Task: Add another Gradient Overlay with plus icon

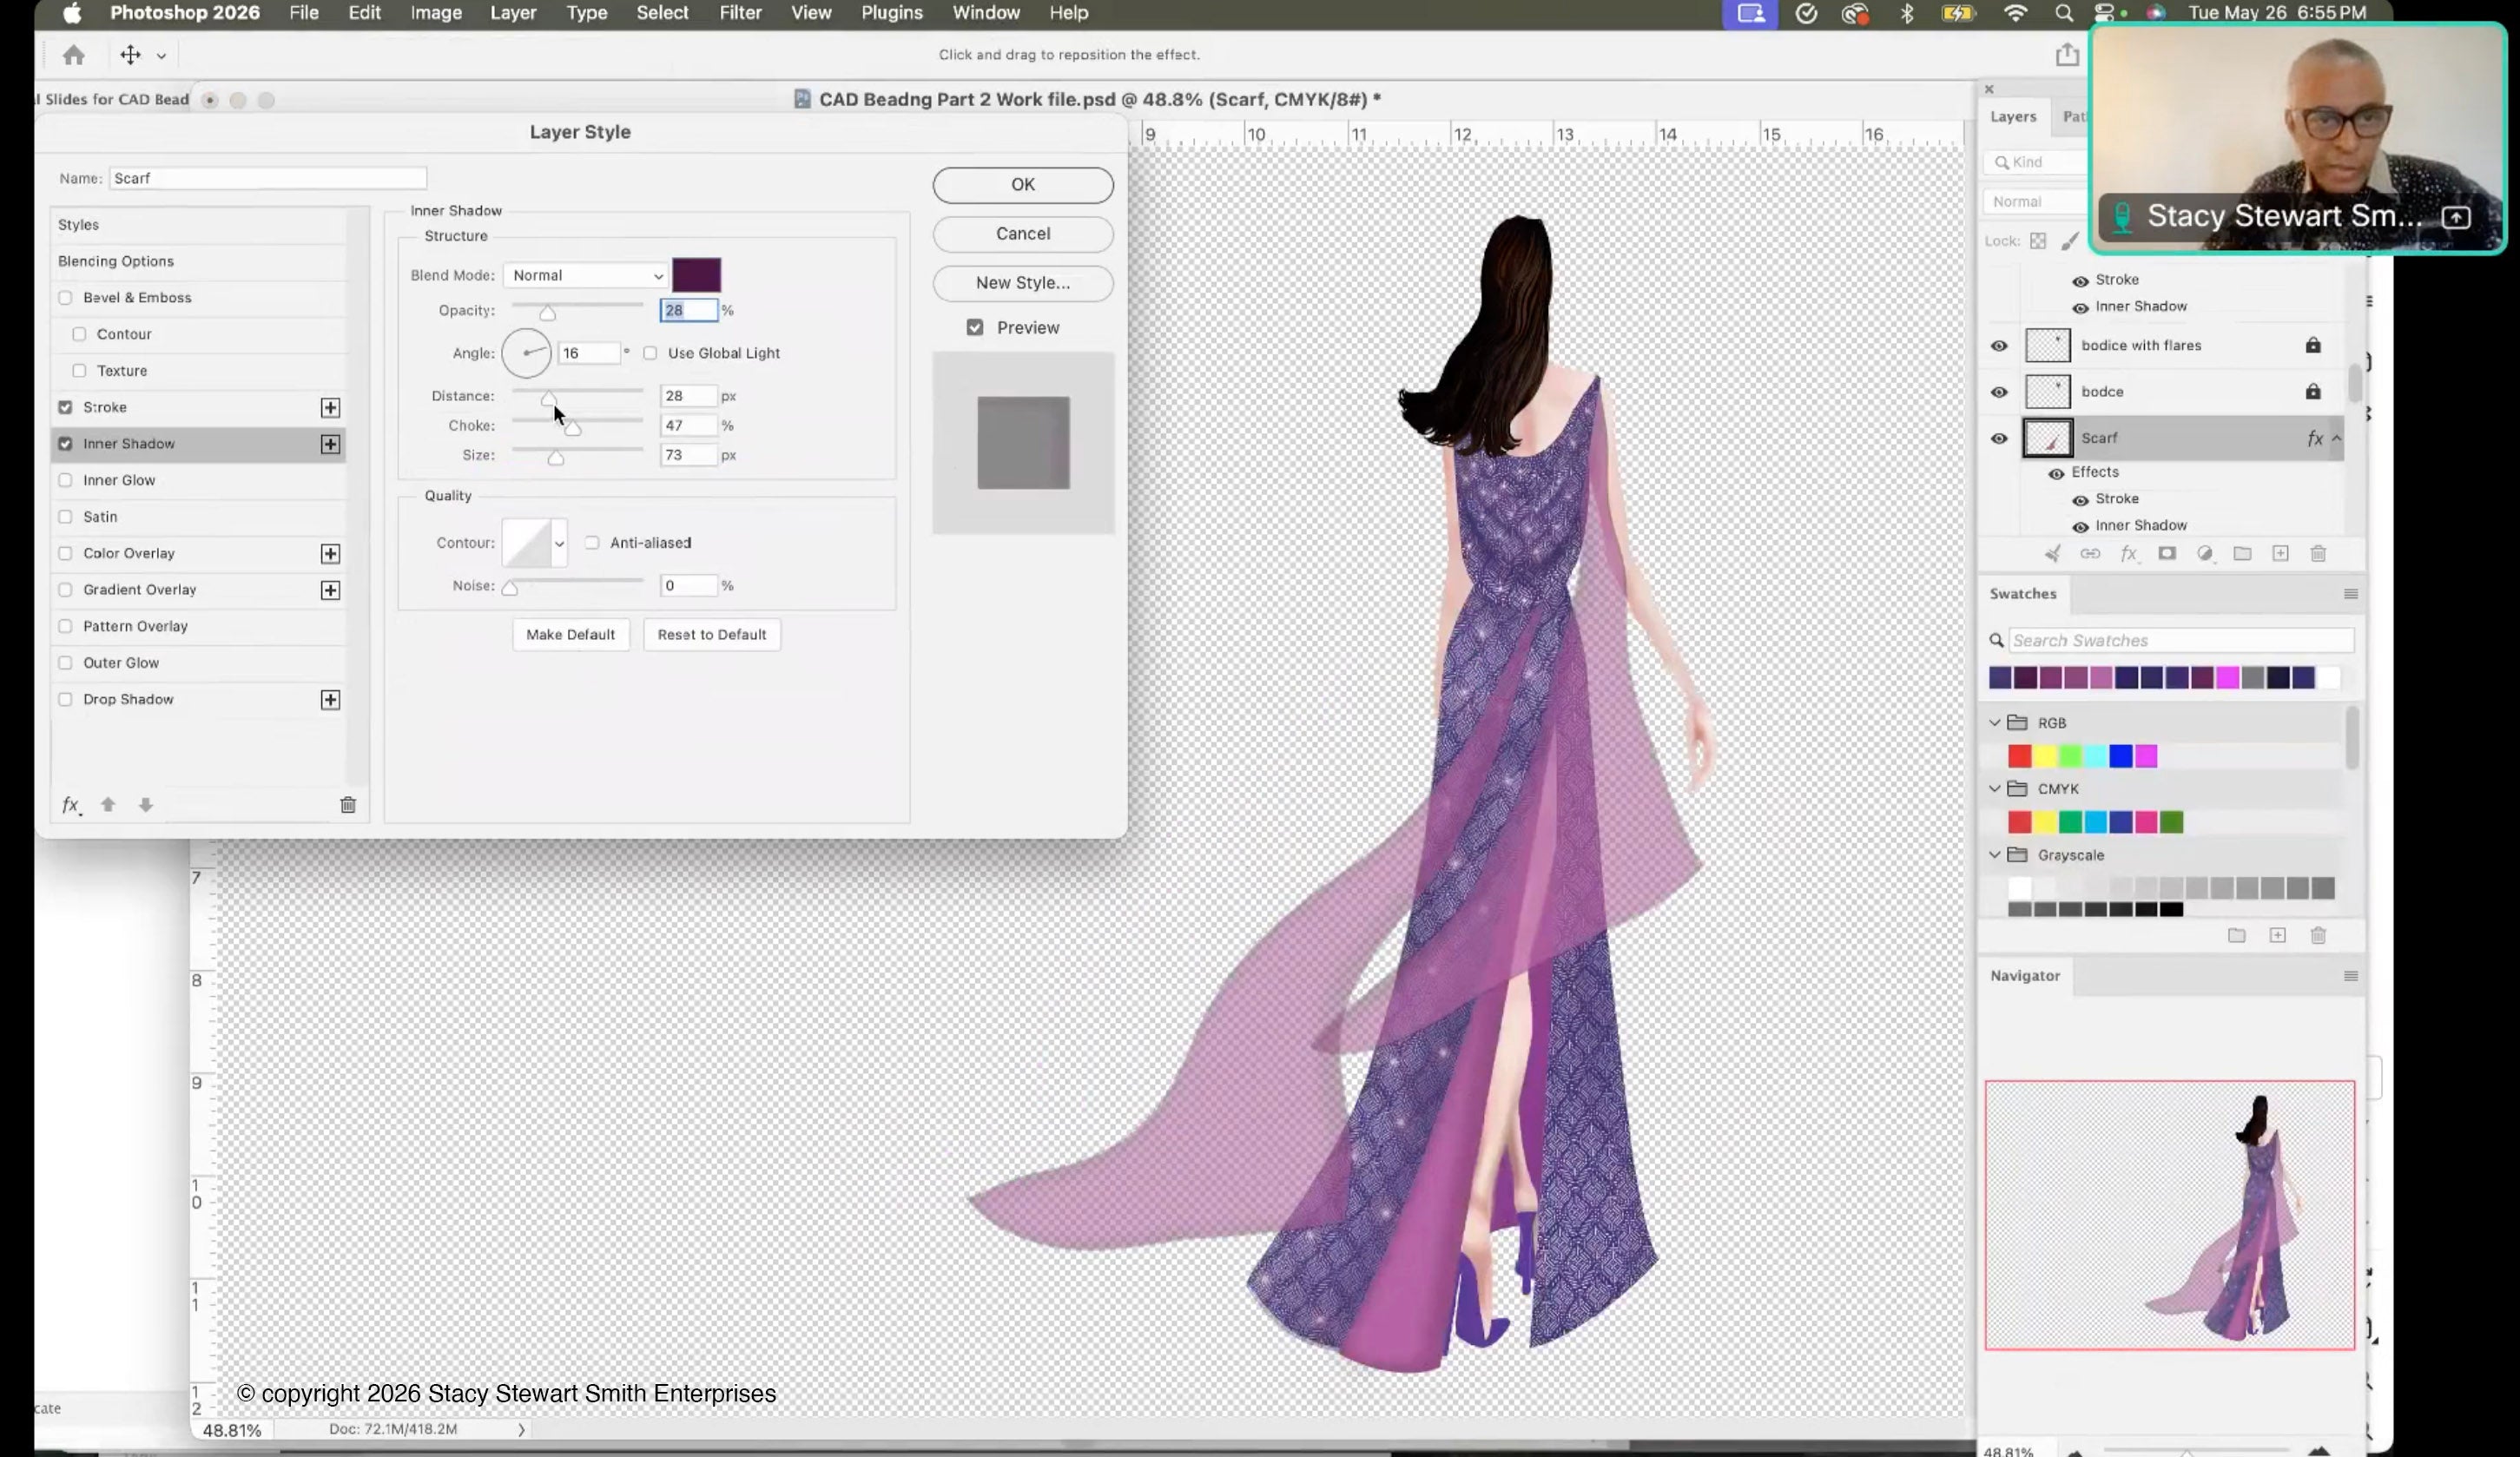Action: click(x=330, y=590)
